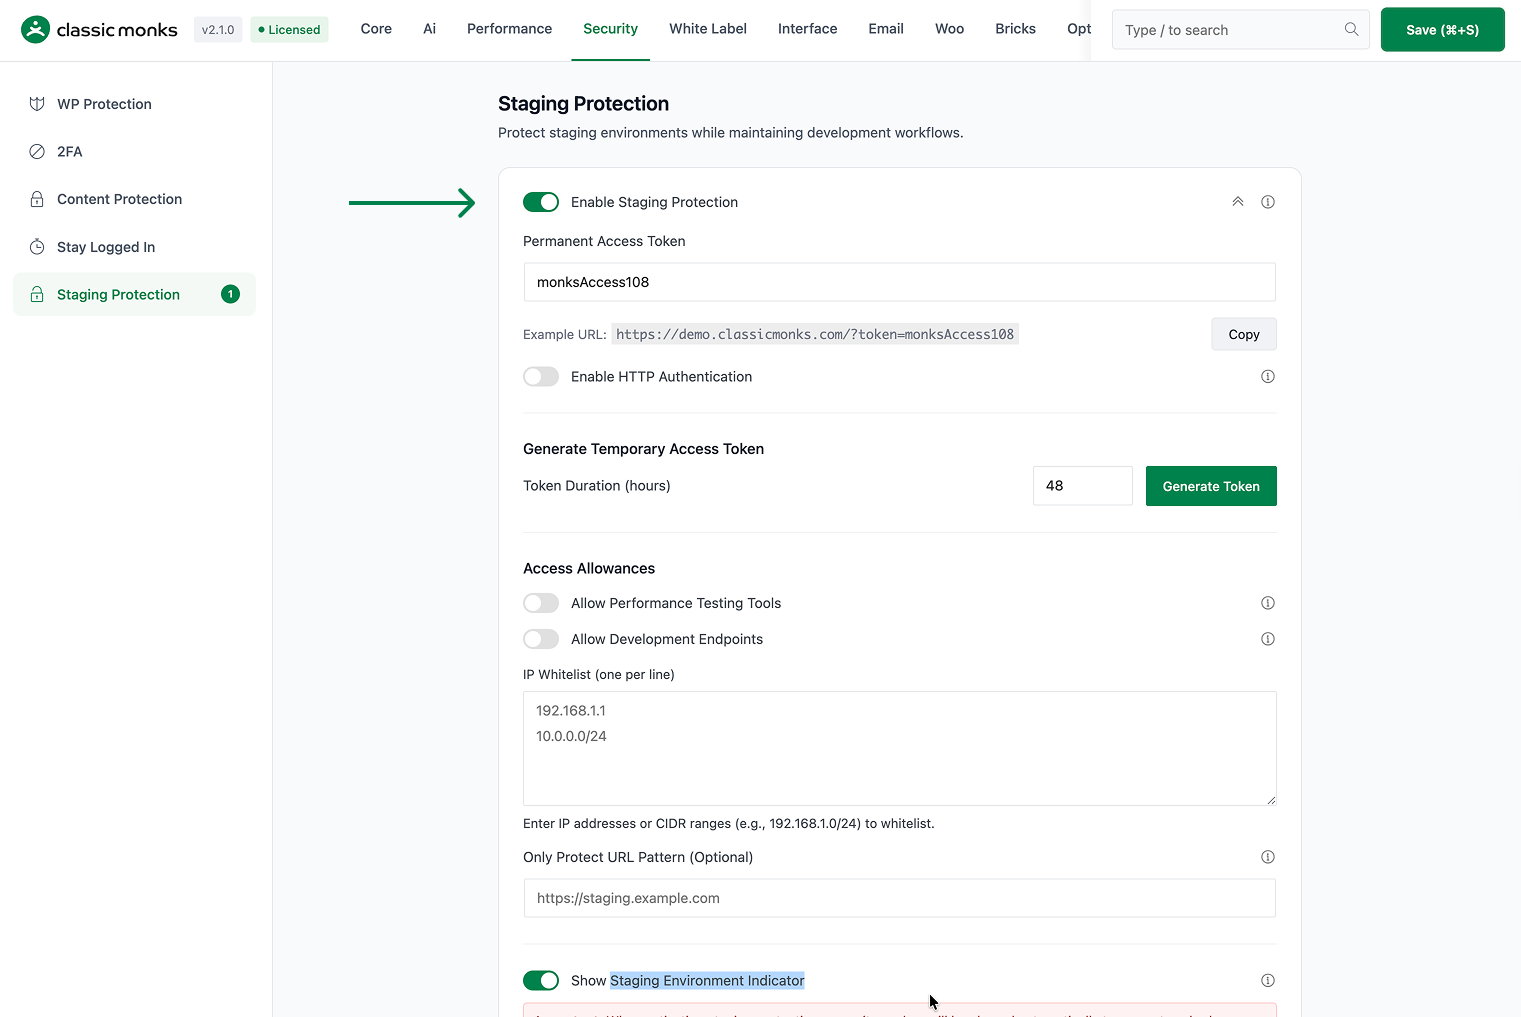Click the Content Protection lock icon

37,199
